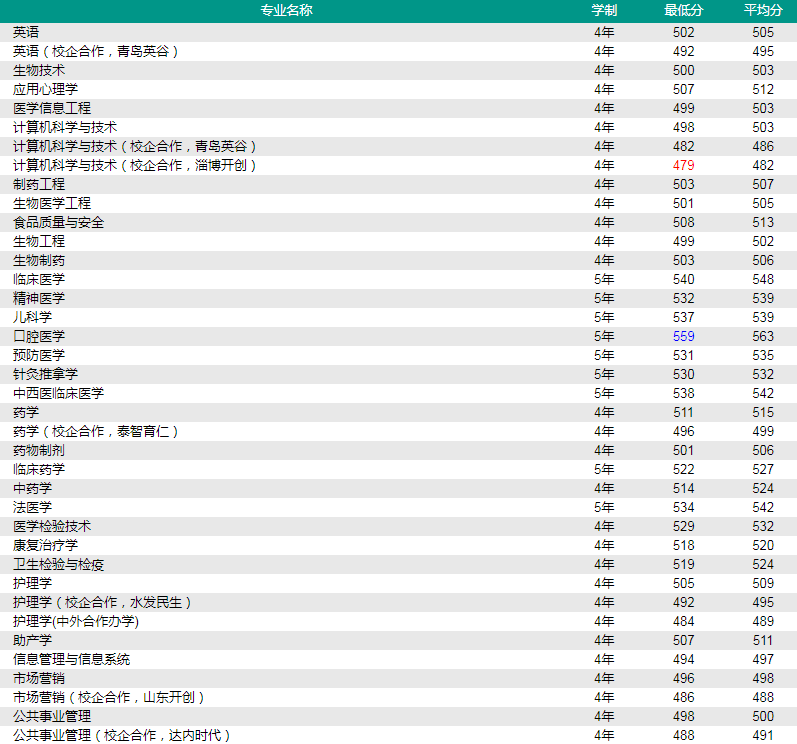797x744 pixels.
Task: Select the 应用心理学 major row
Action: pos(45,89)
